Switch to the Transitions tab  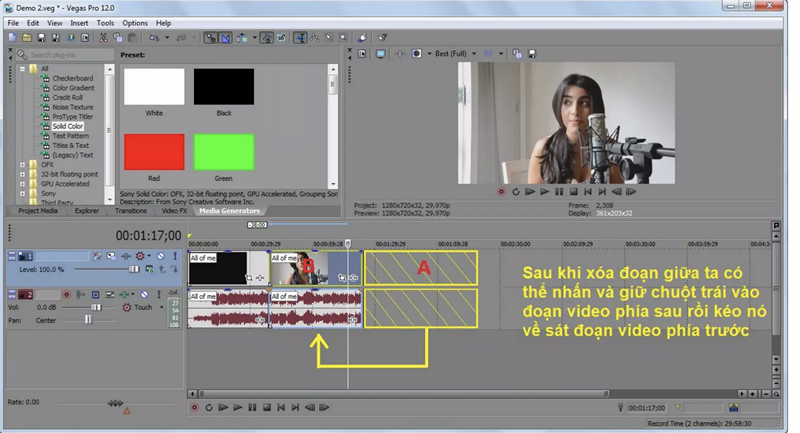pyautogui.click(x=131, y=211)
